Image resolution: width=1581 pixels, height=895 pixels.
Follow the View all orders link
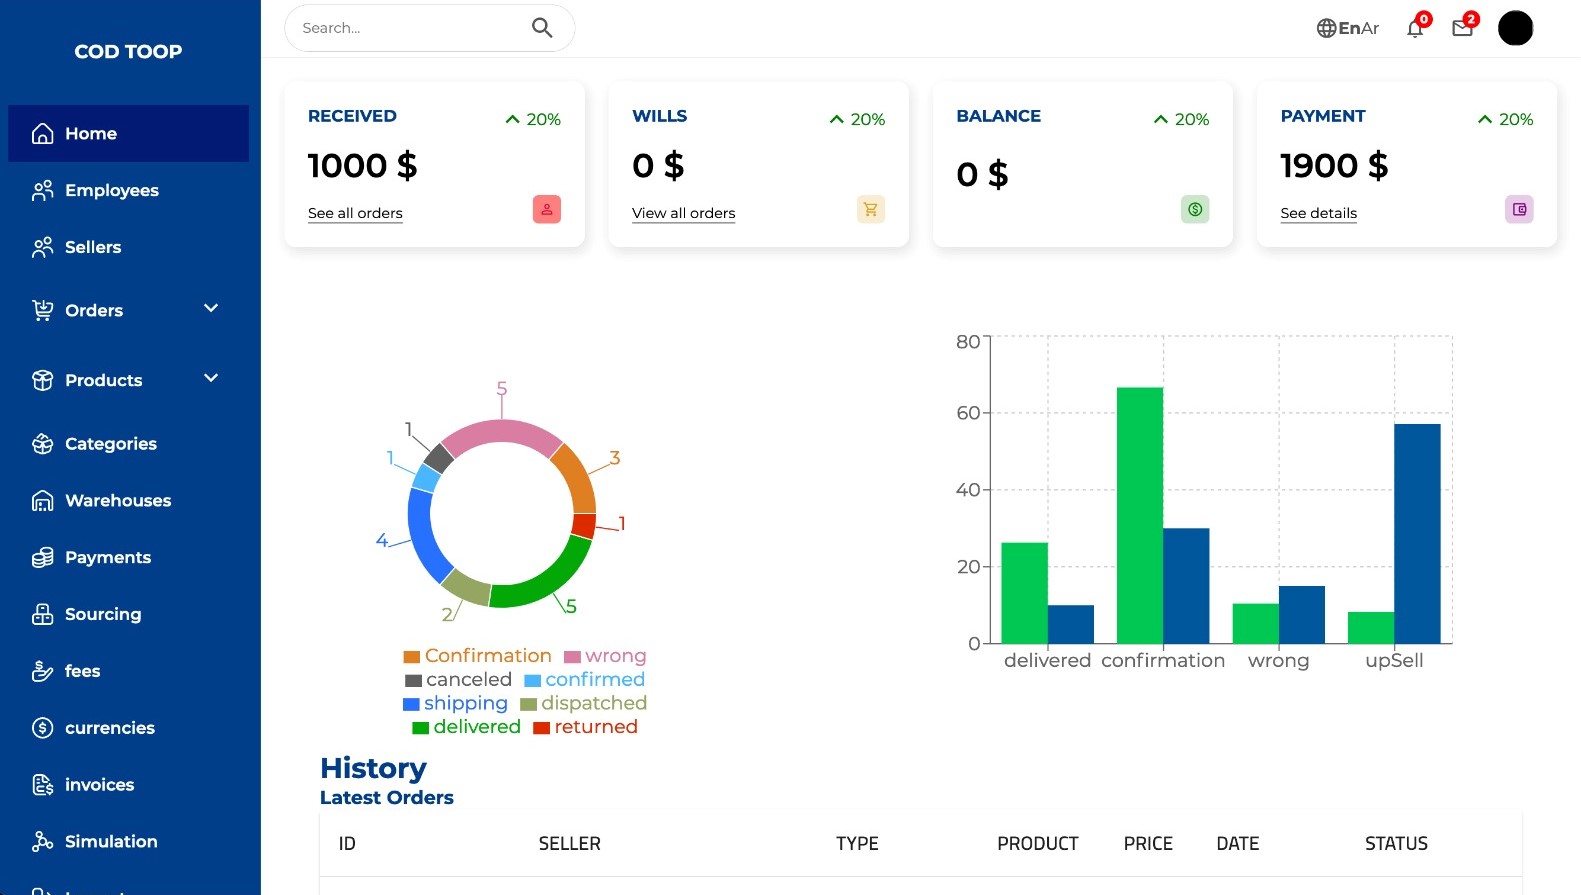coord(683,213)
